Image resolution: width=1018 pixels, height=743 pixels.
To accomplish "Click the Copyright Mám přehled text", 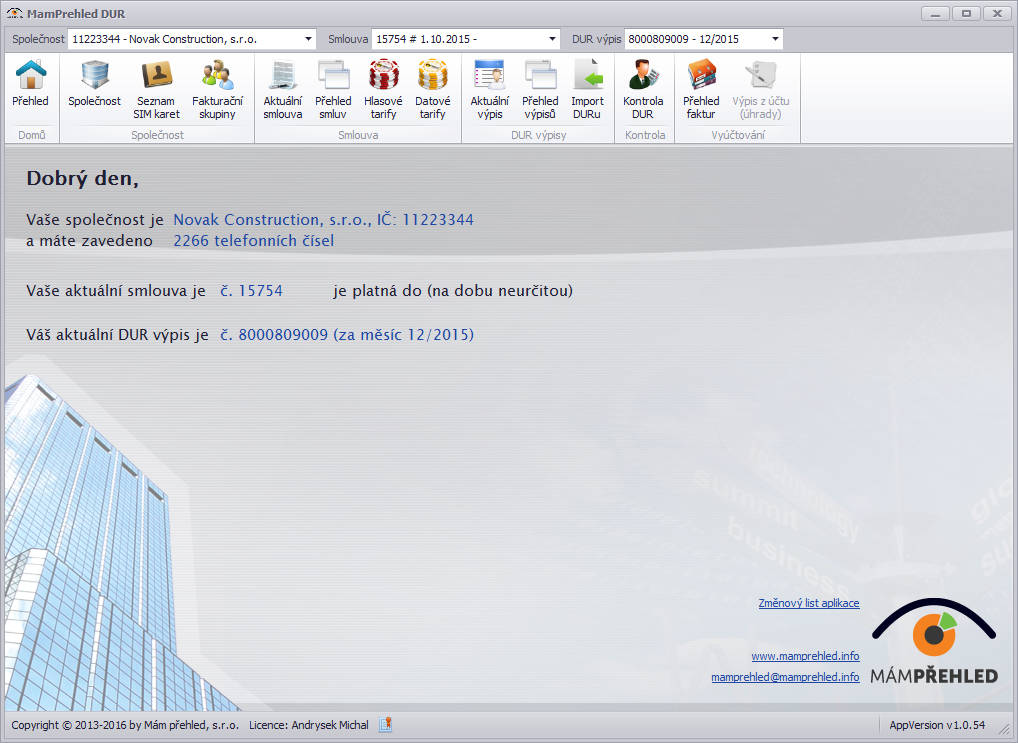I will 125,725.
